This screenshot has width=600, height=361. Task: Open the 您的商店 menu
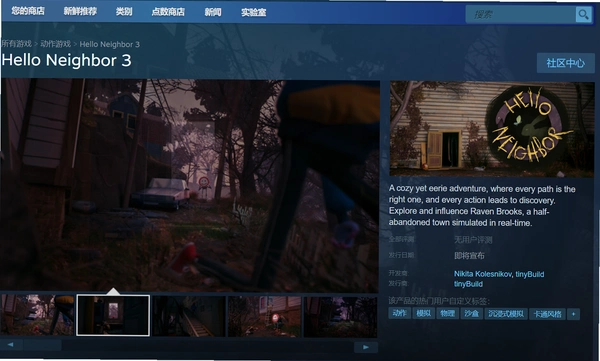coord(28,11)
